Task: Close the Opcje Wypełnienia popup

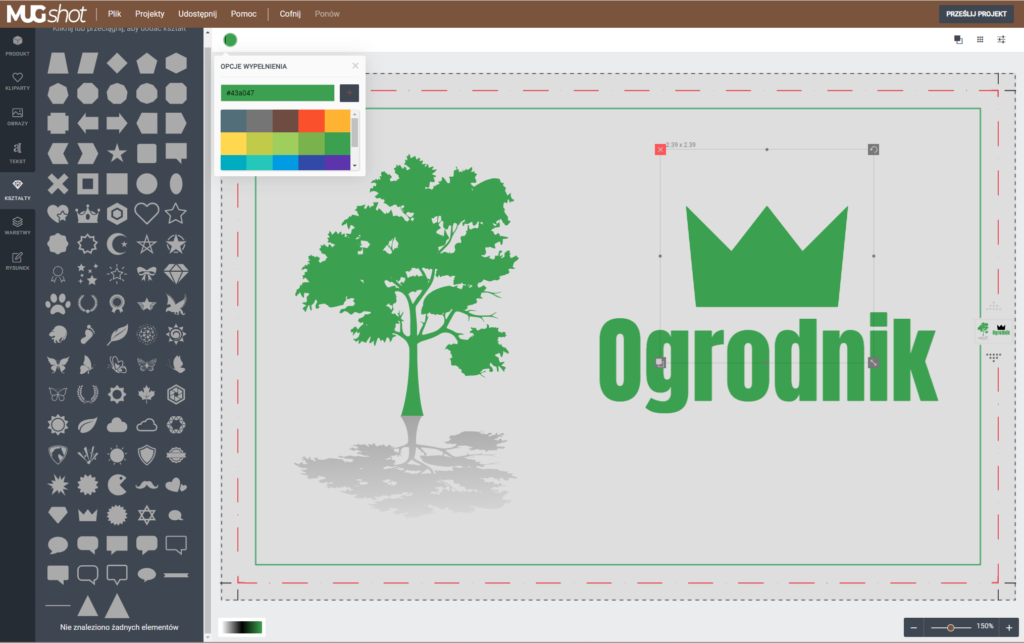Action: click(x=355, y=66)
